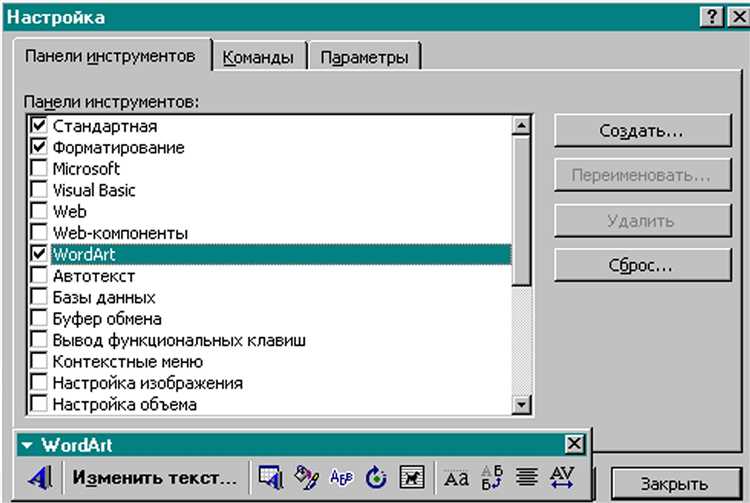The image size is (750, 503).
Task: Toggle WordArt Vertical Text icon
Action: click(492, 477)
